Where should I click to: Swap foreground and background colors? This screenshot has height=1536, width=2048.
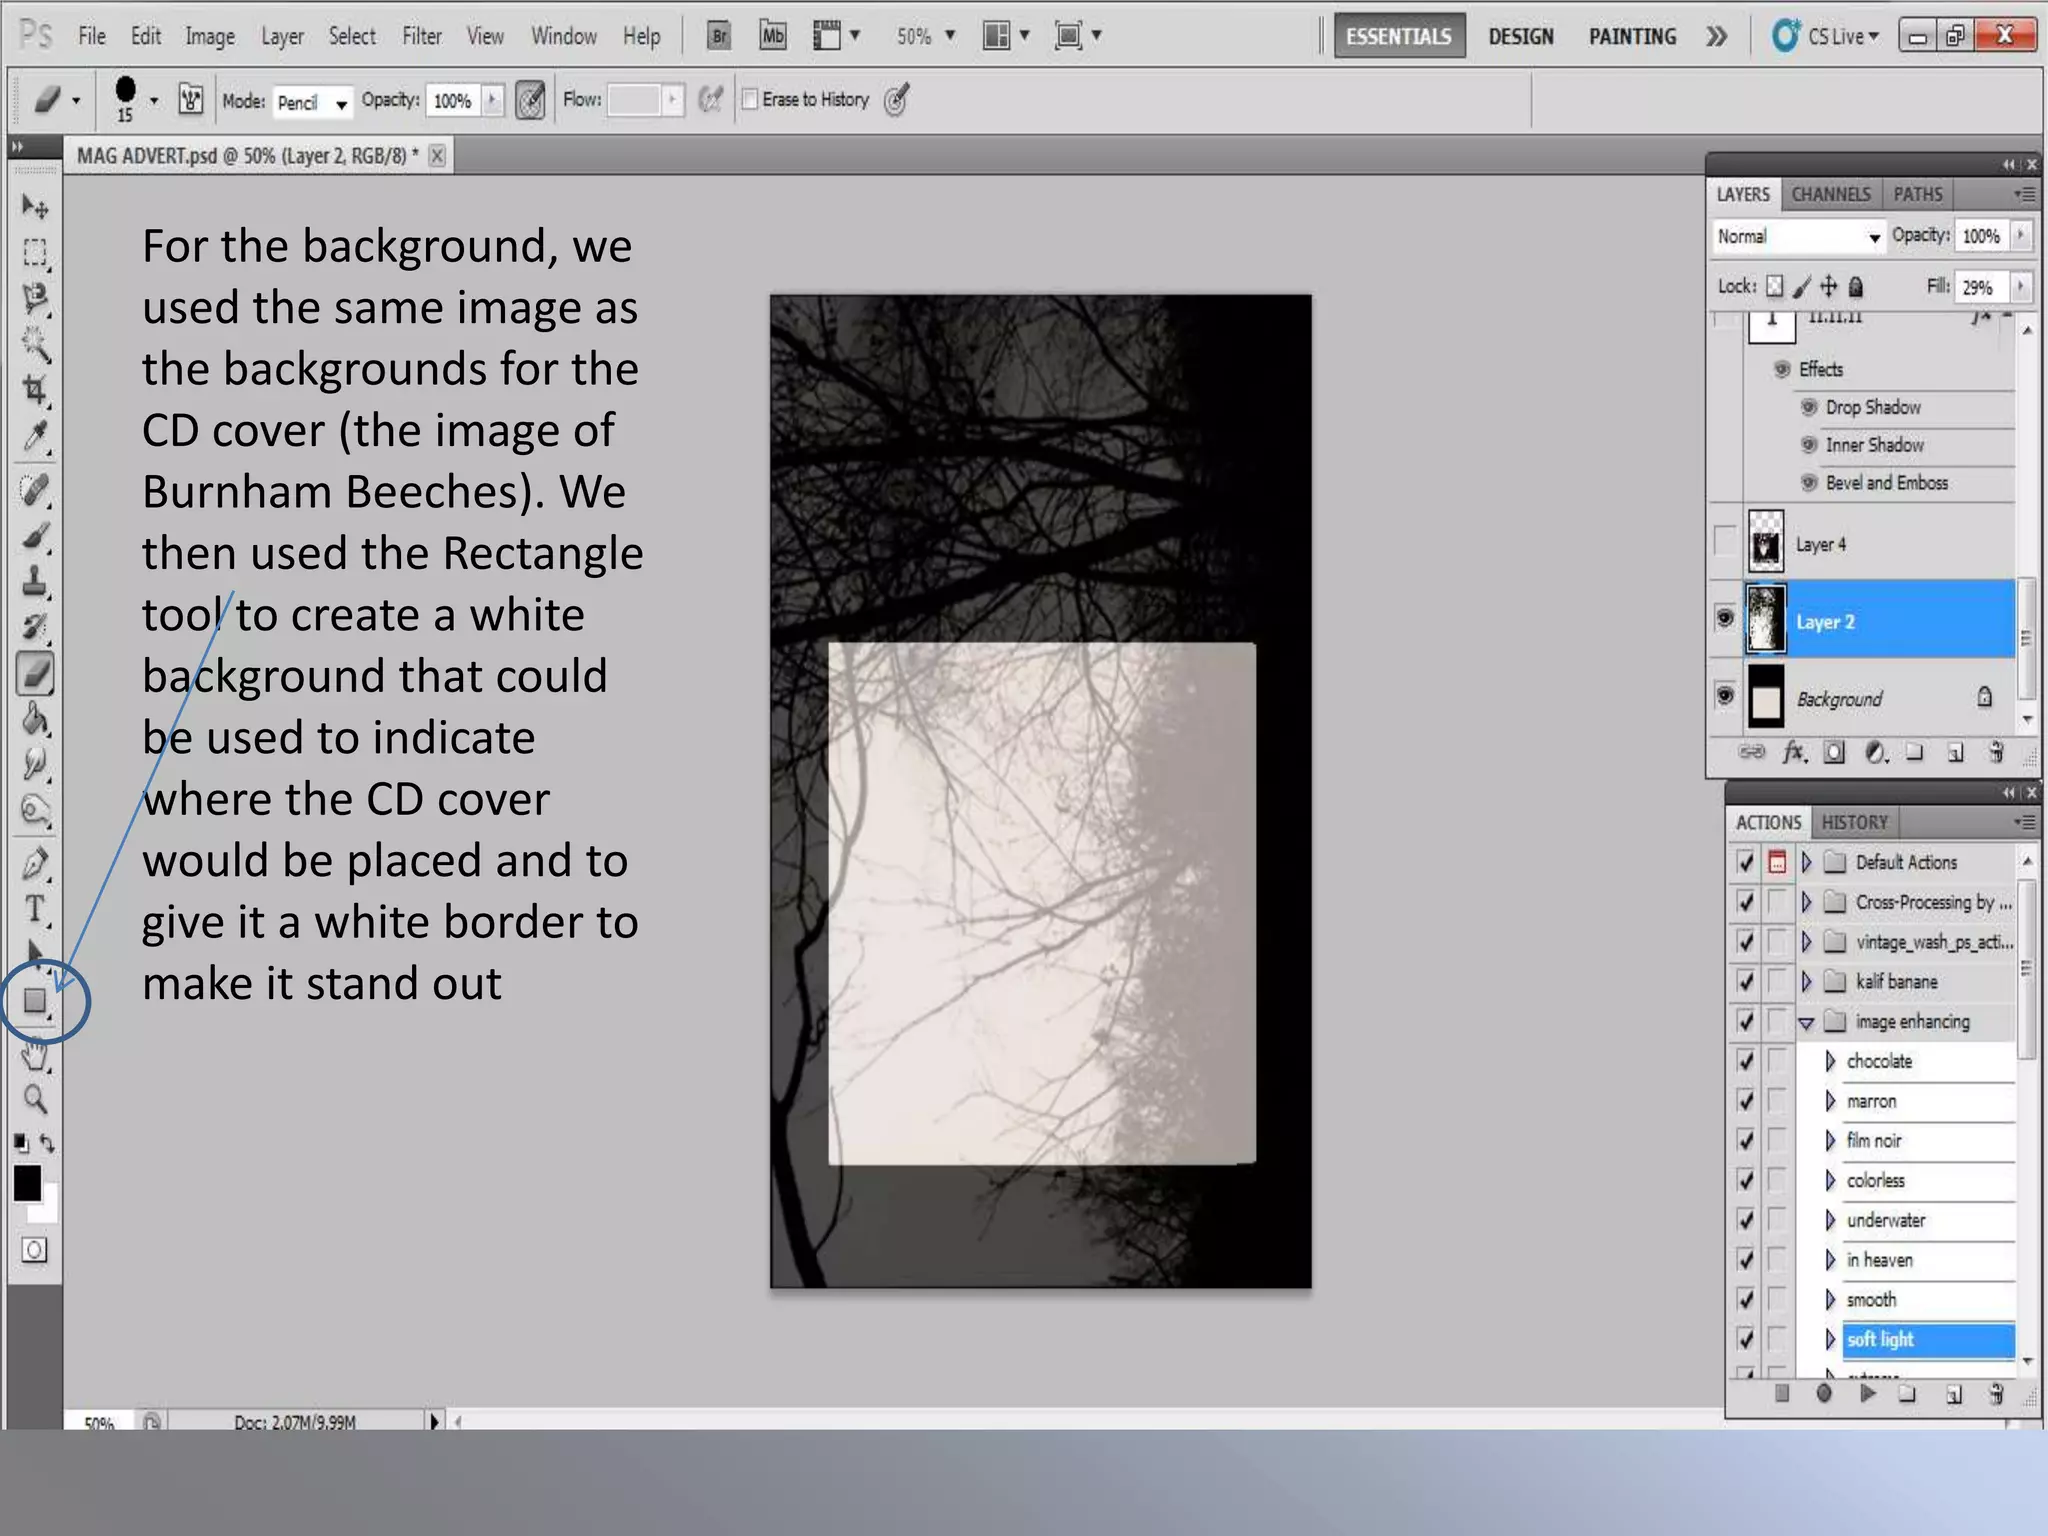(x=47, y=1143)
